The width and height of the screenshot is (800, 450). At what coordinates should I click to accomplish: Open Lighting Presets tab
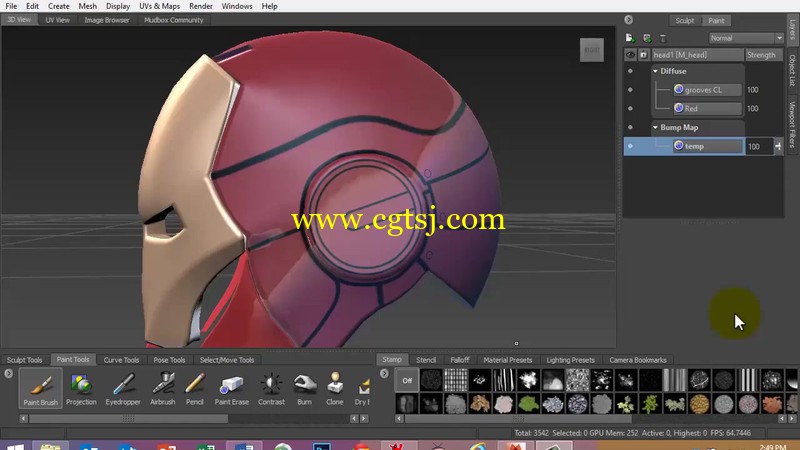[x=570, y=360]
